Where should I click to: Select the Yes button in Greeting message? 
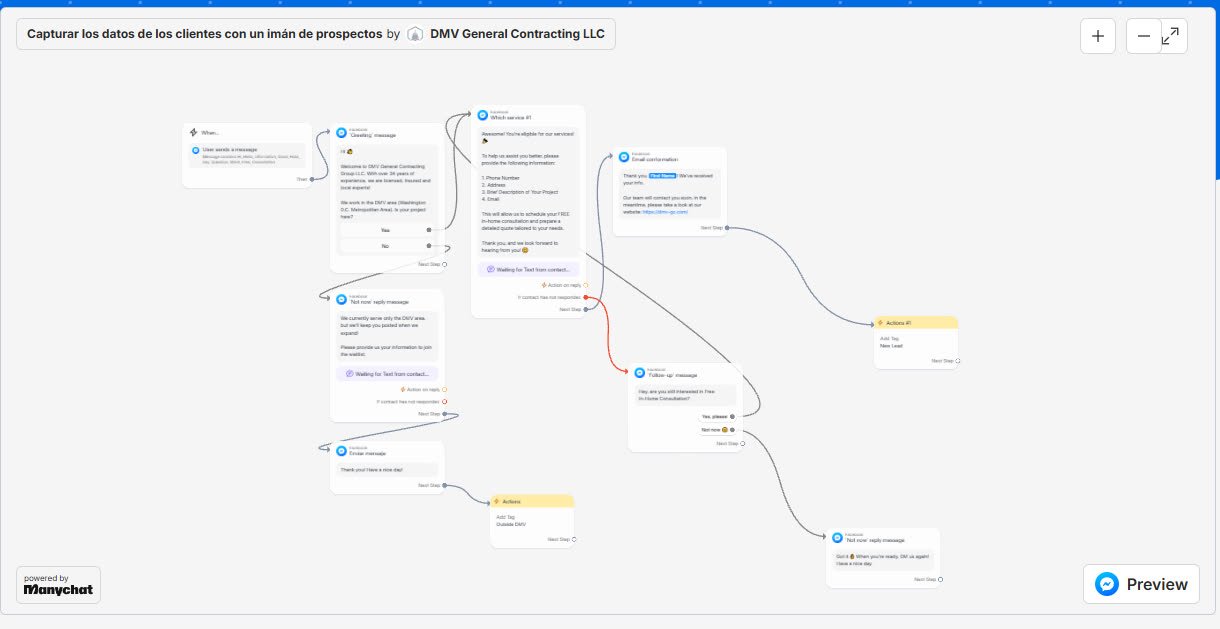385,230
